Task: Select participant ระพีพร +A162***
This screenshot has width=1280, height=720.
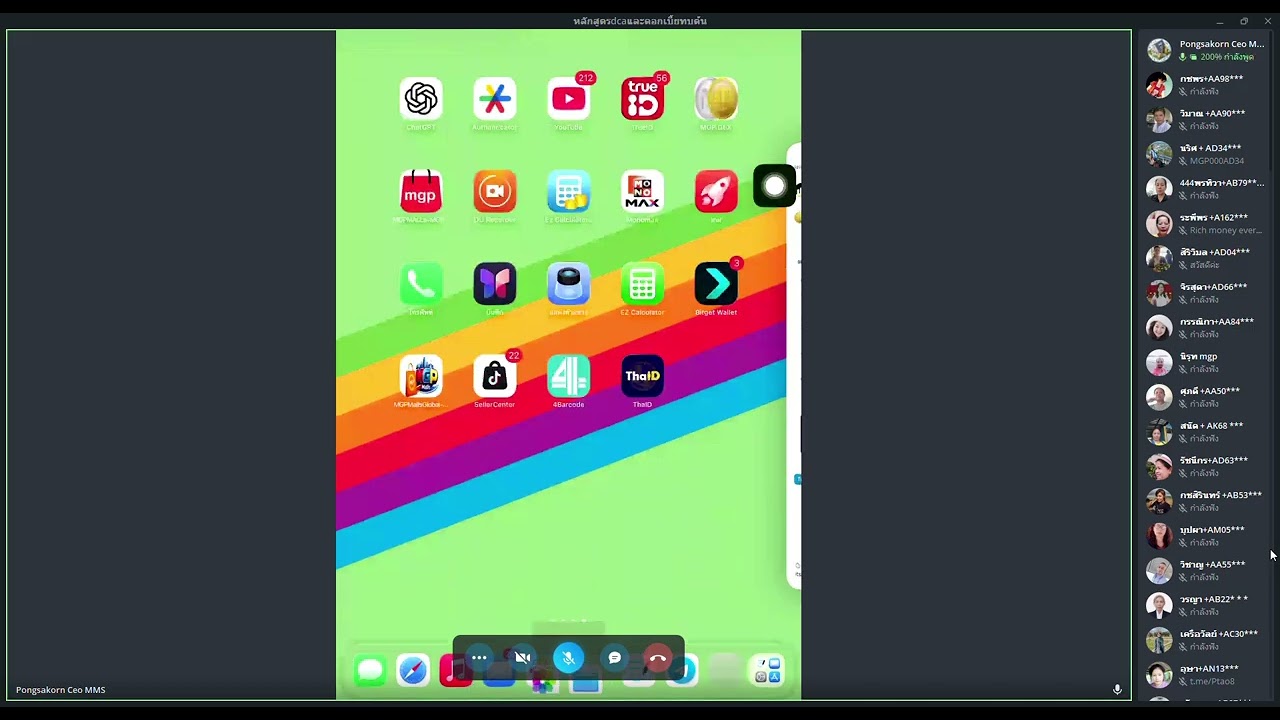Action: [1206, 224]
